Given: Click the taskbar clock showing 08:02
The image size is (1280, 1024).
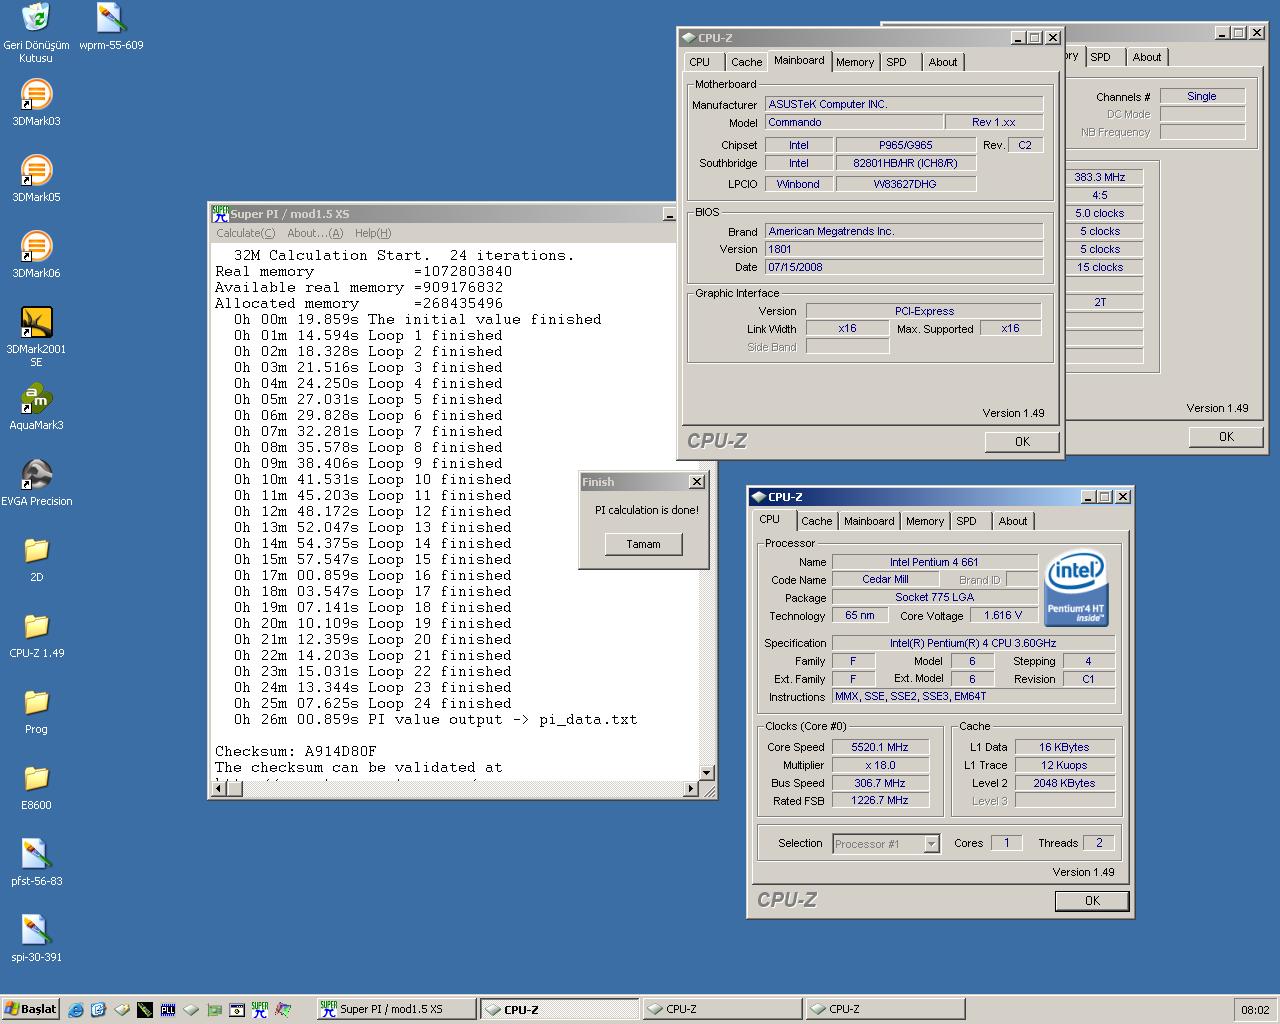Looking at the screenshot, I should coord(1255,1010).
